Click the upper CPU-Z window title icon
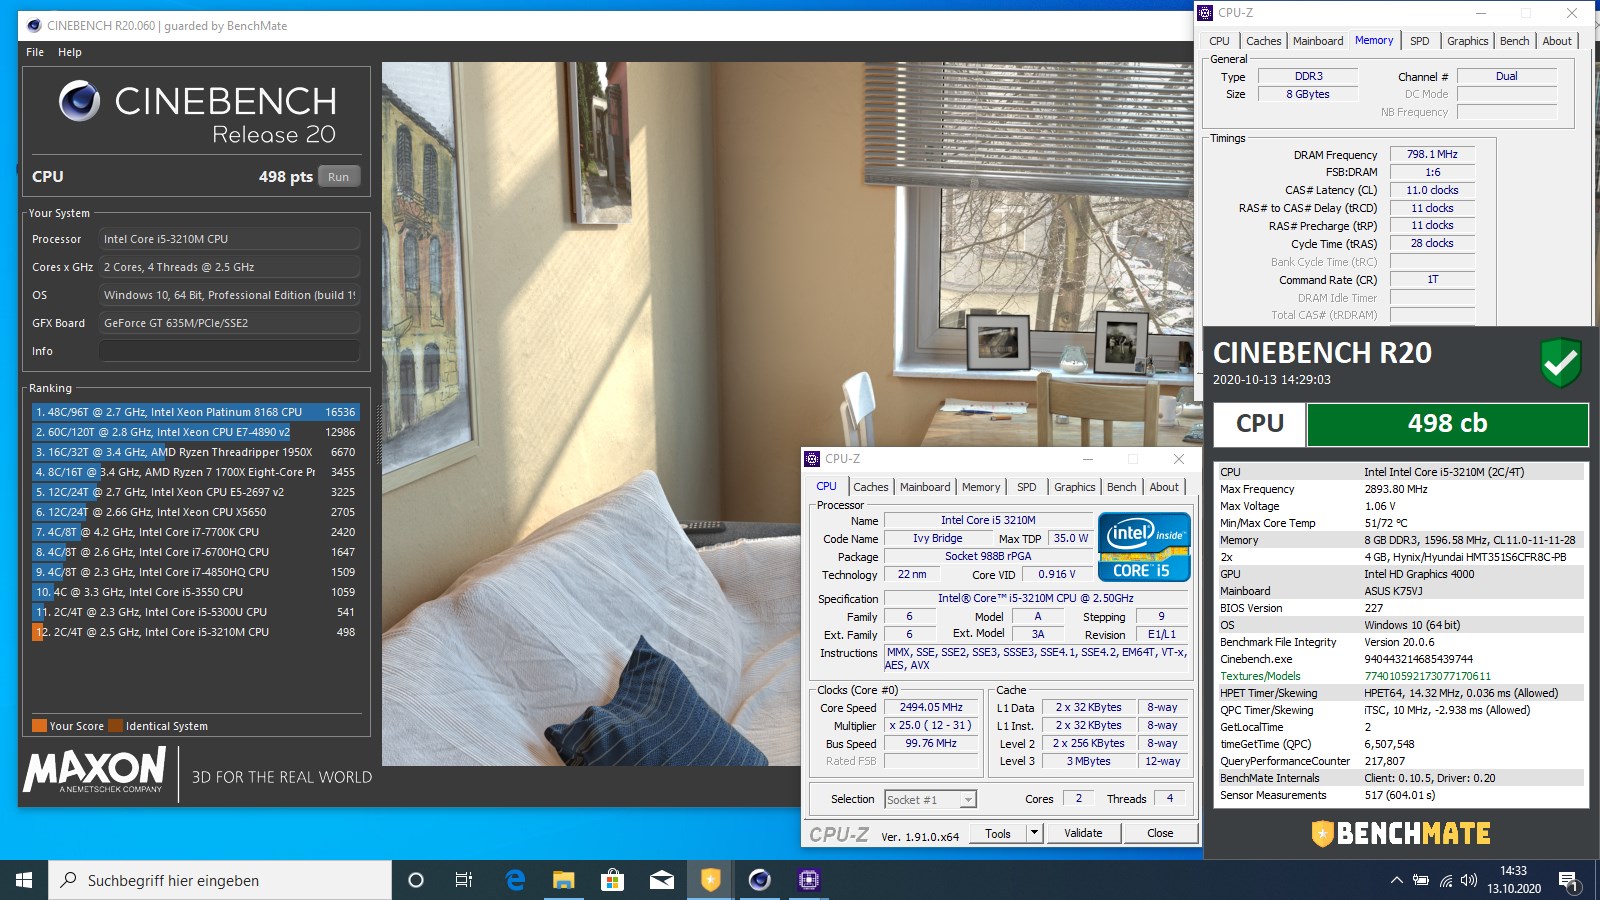Screen dimensions: 1600x900 pos(1205,13)
